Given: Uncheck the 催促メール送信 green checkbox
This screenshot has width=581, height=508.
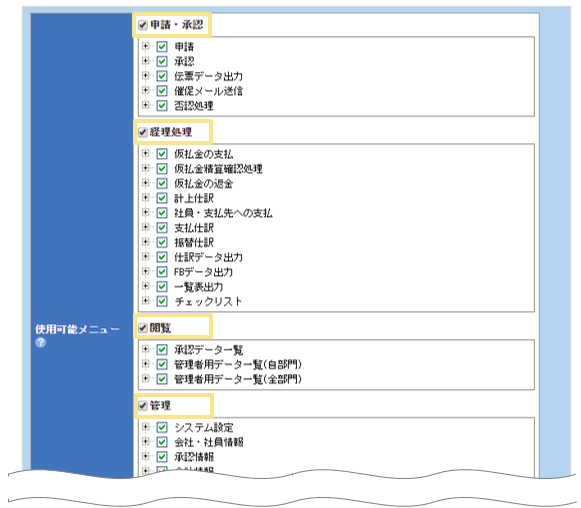Looking at the screenshot, I should tap(162, 91).
